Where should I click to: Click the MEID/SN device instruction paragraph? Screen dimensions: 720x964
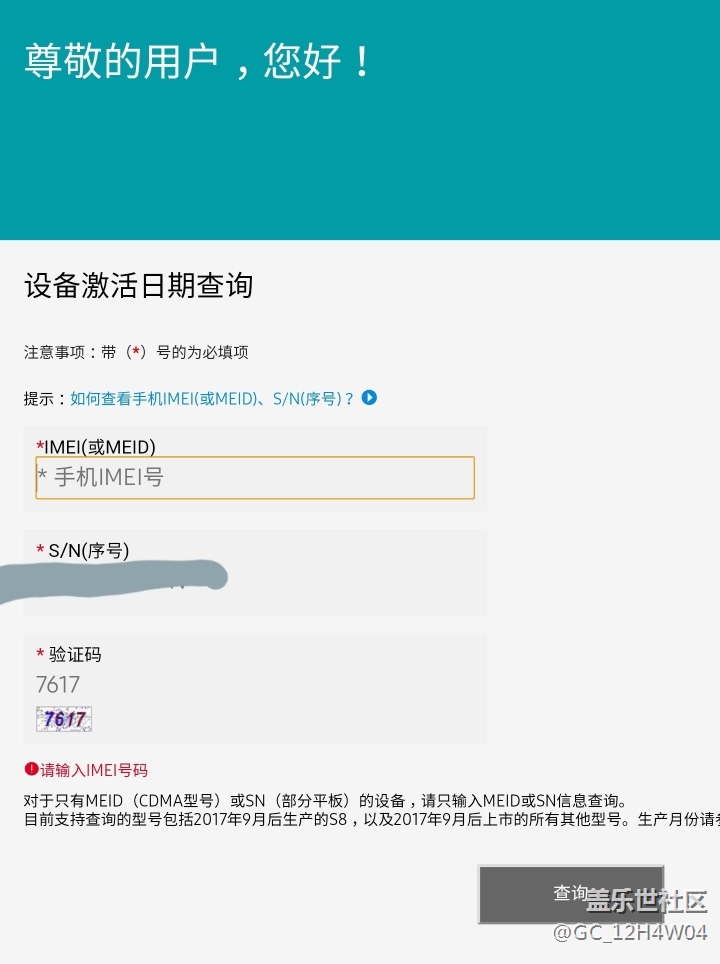click(x=325, y=801)
